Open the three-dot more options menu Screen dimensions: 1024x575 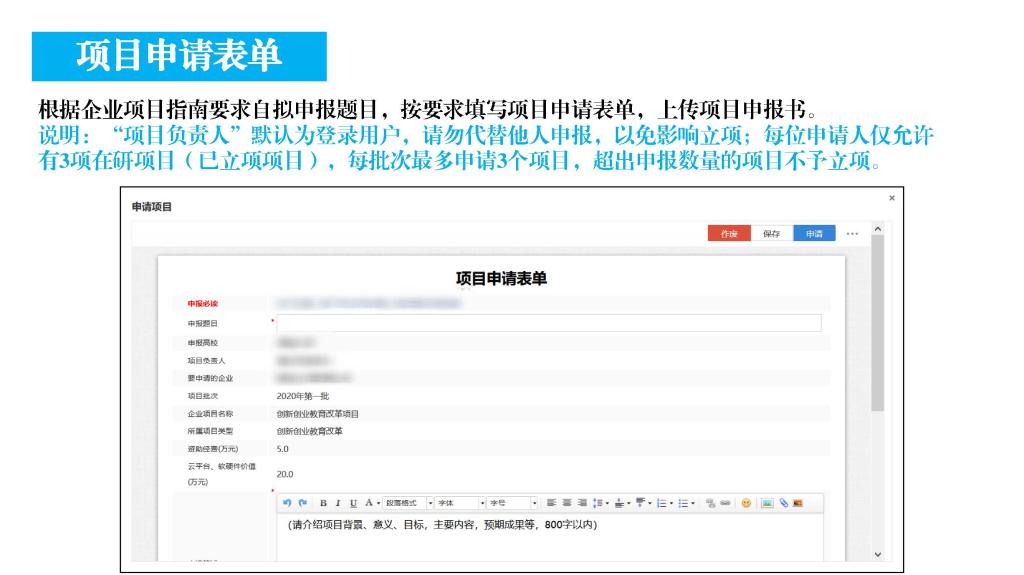[852, 233]
